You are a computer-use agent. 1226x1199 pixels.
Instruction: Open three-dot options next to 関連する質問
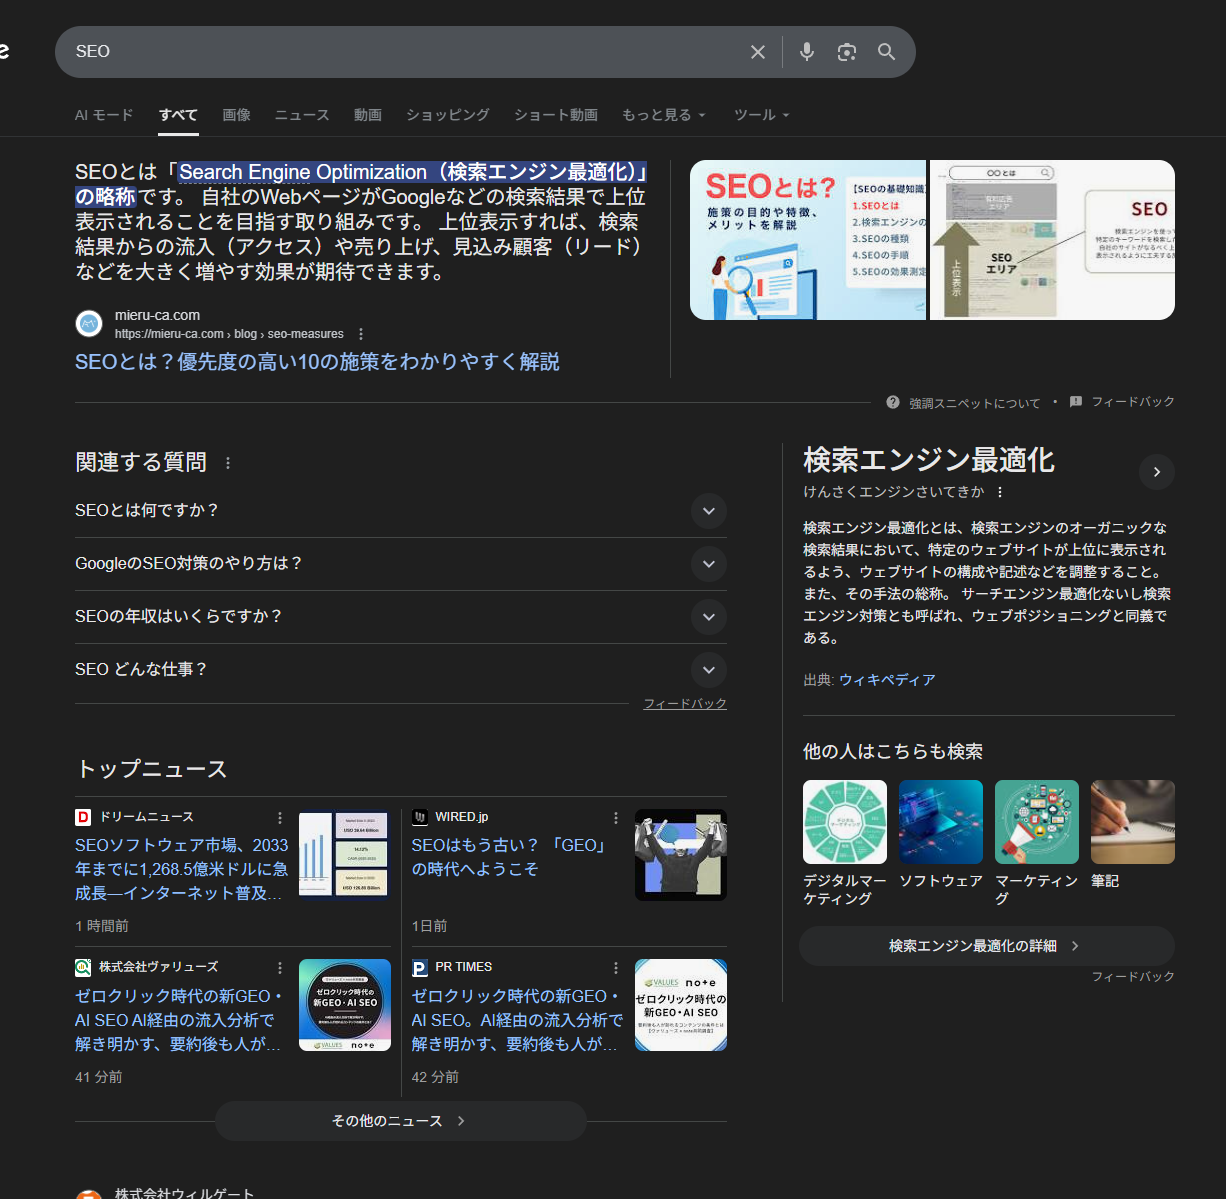(228, 463)
